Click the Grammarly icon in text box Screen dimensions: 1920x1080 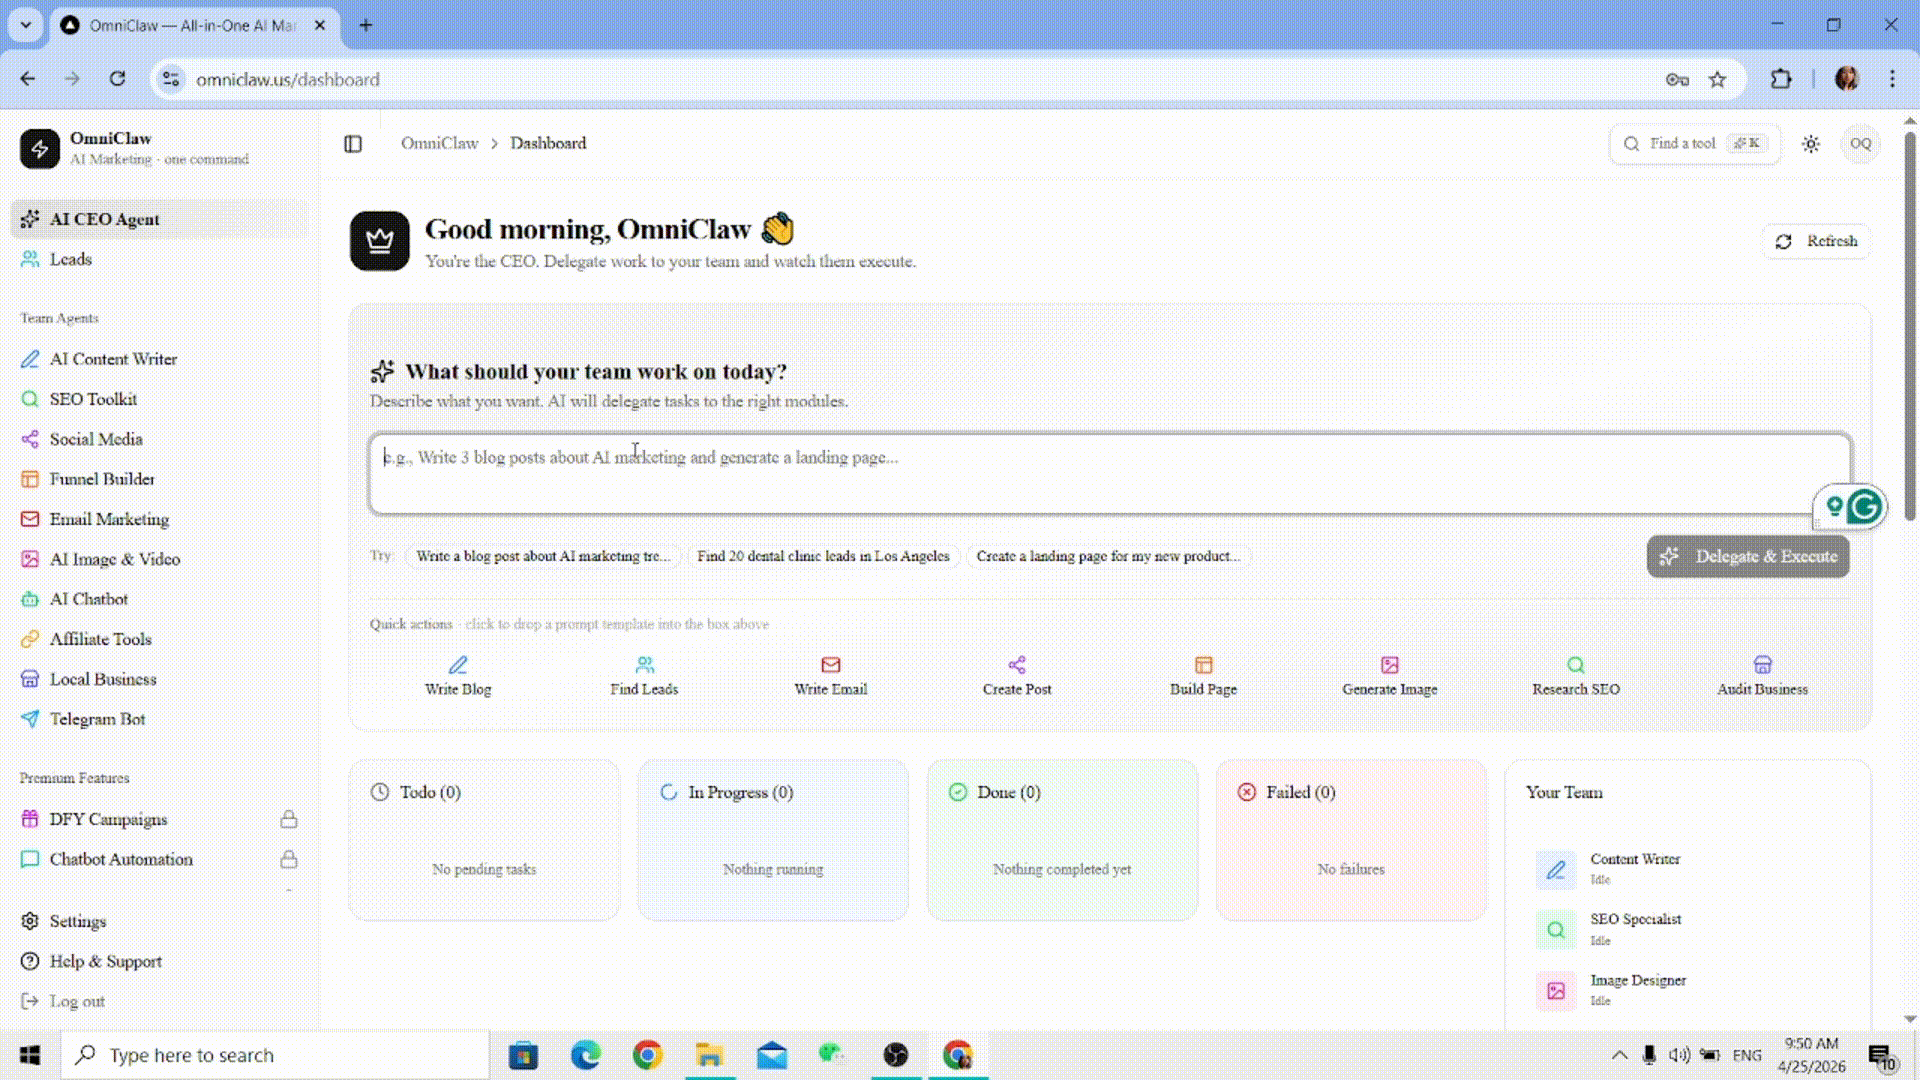coord(1865,507)
